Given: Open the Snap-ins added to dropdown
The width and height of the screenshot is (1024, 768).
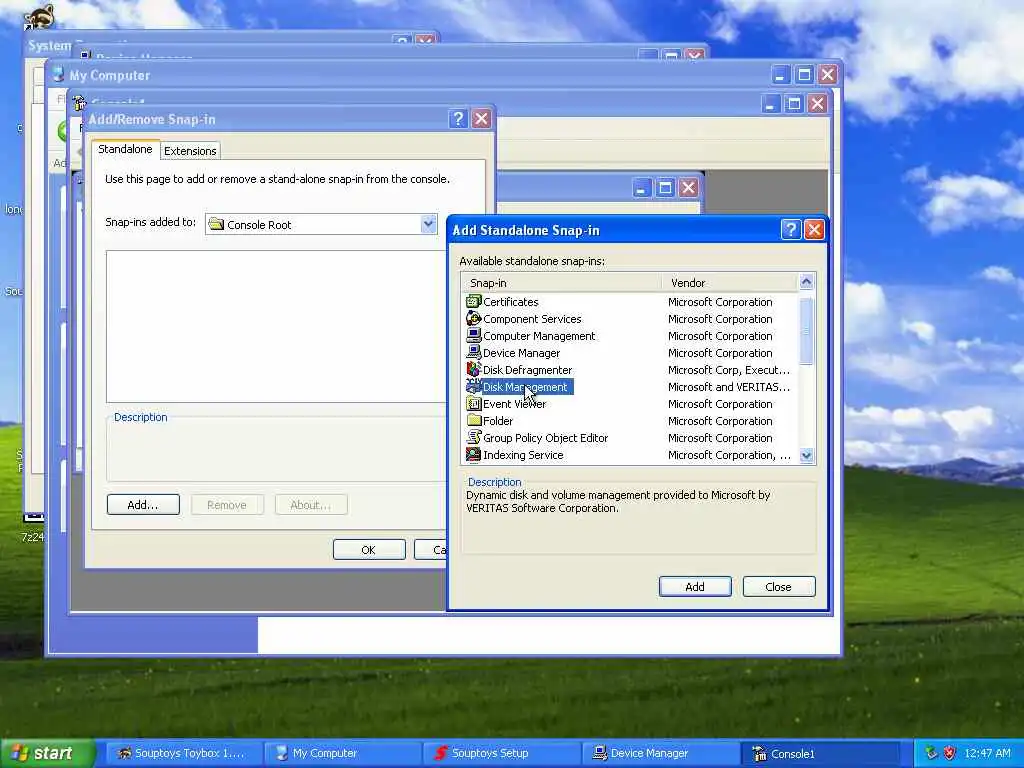Looking at the screenshot, I should [x=428, y=224].
